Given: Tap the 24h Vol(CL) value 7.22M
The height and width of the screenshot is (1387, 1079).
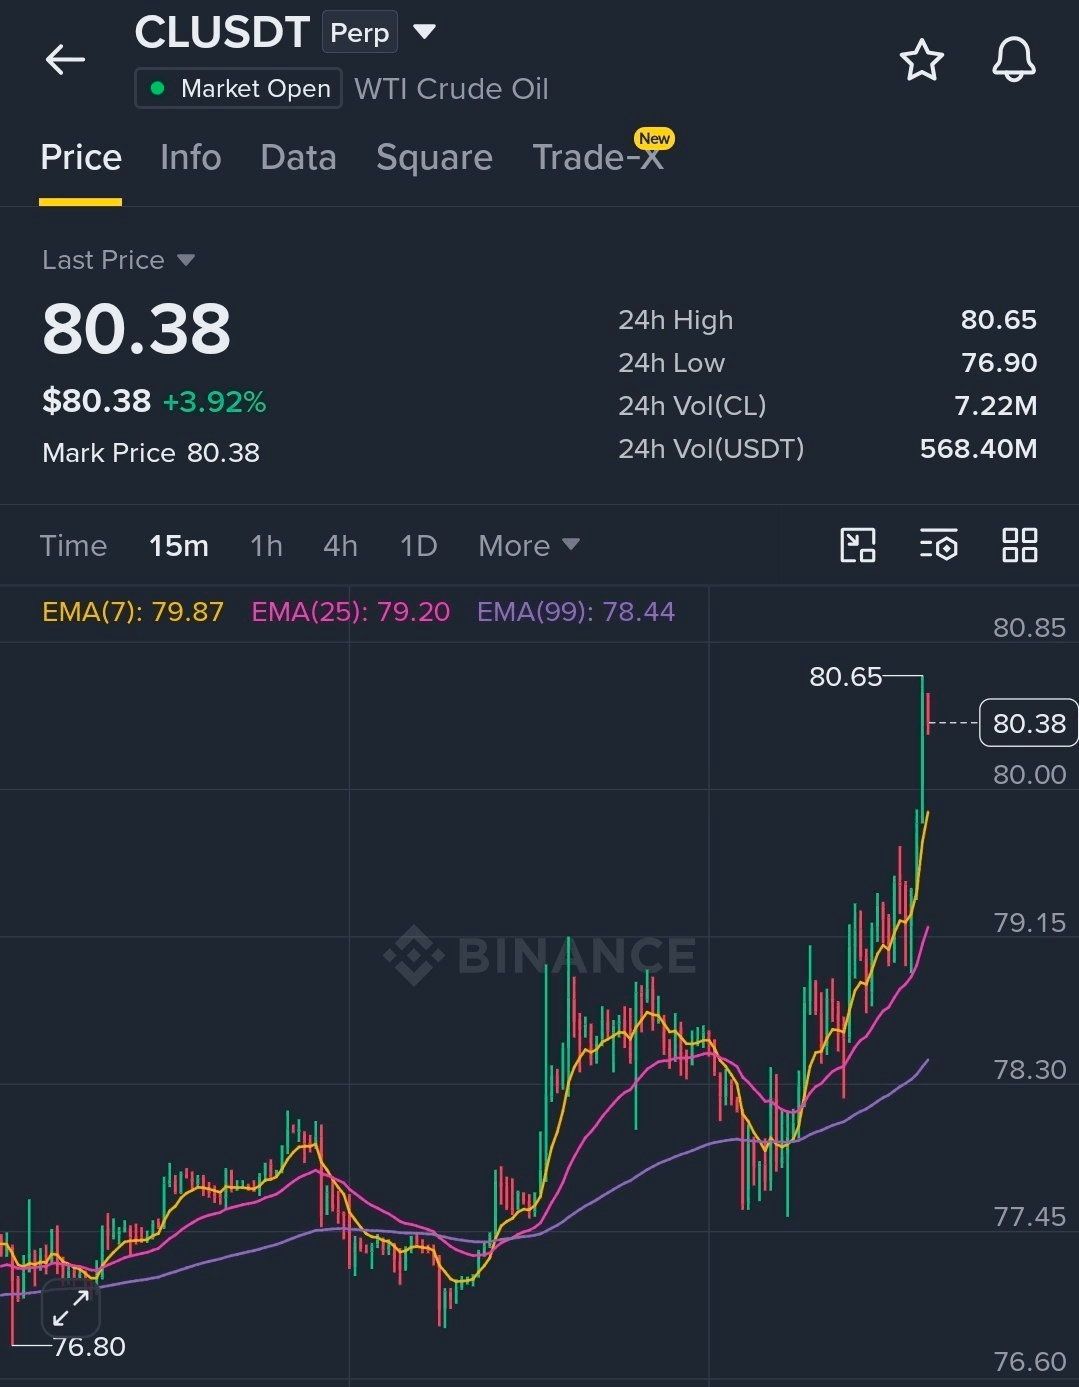Looking at the screenshot, I should coord(995,406).
